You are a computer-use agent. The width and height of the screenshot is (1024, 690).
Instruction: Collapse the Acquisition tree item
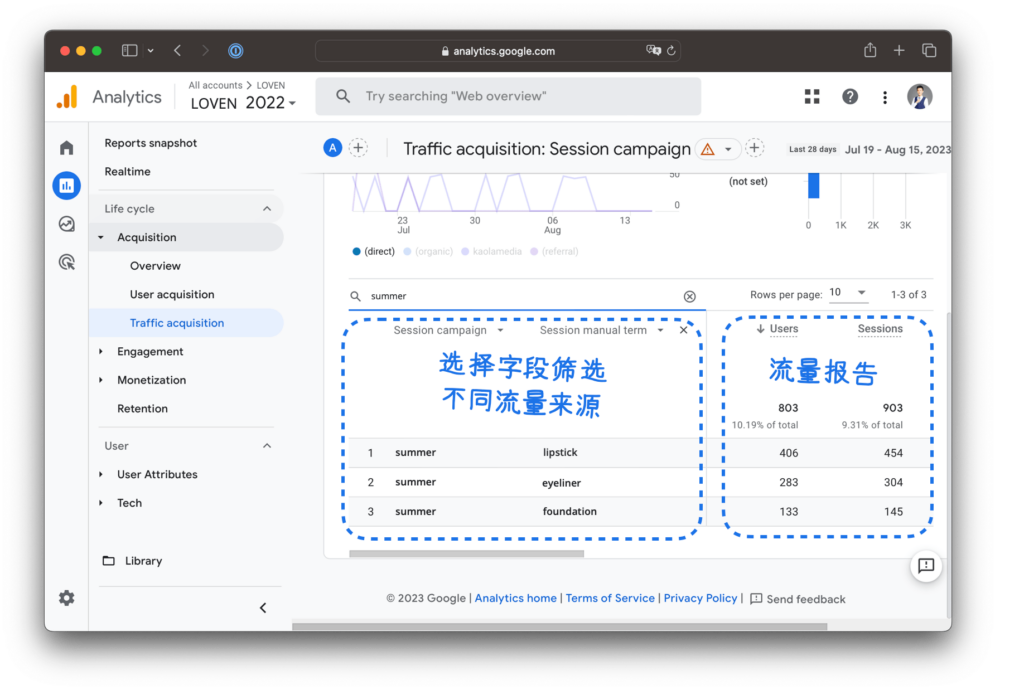tap(101, 238)
